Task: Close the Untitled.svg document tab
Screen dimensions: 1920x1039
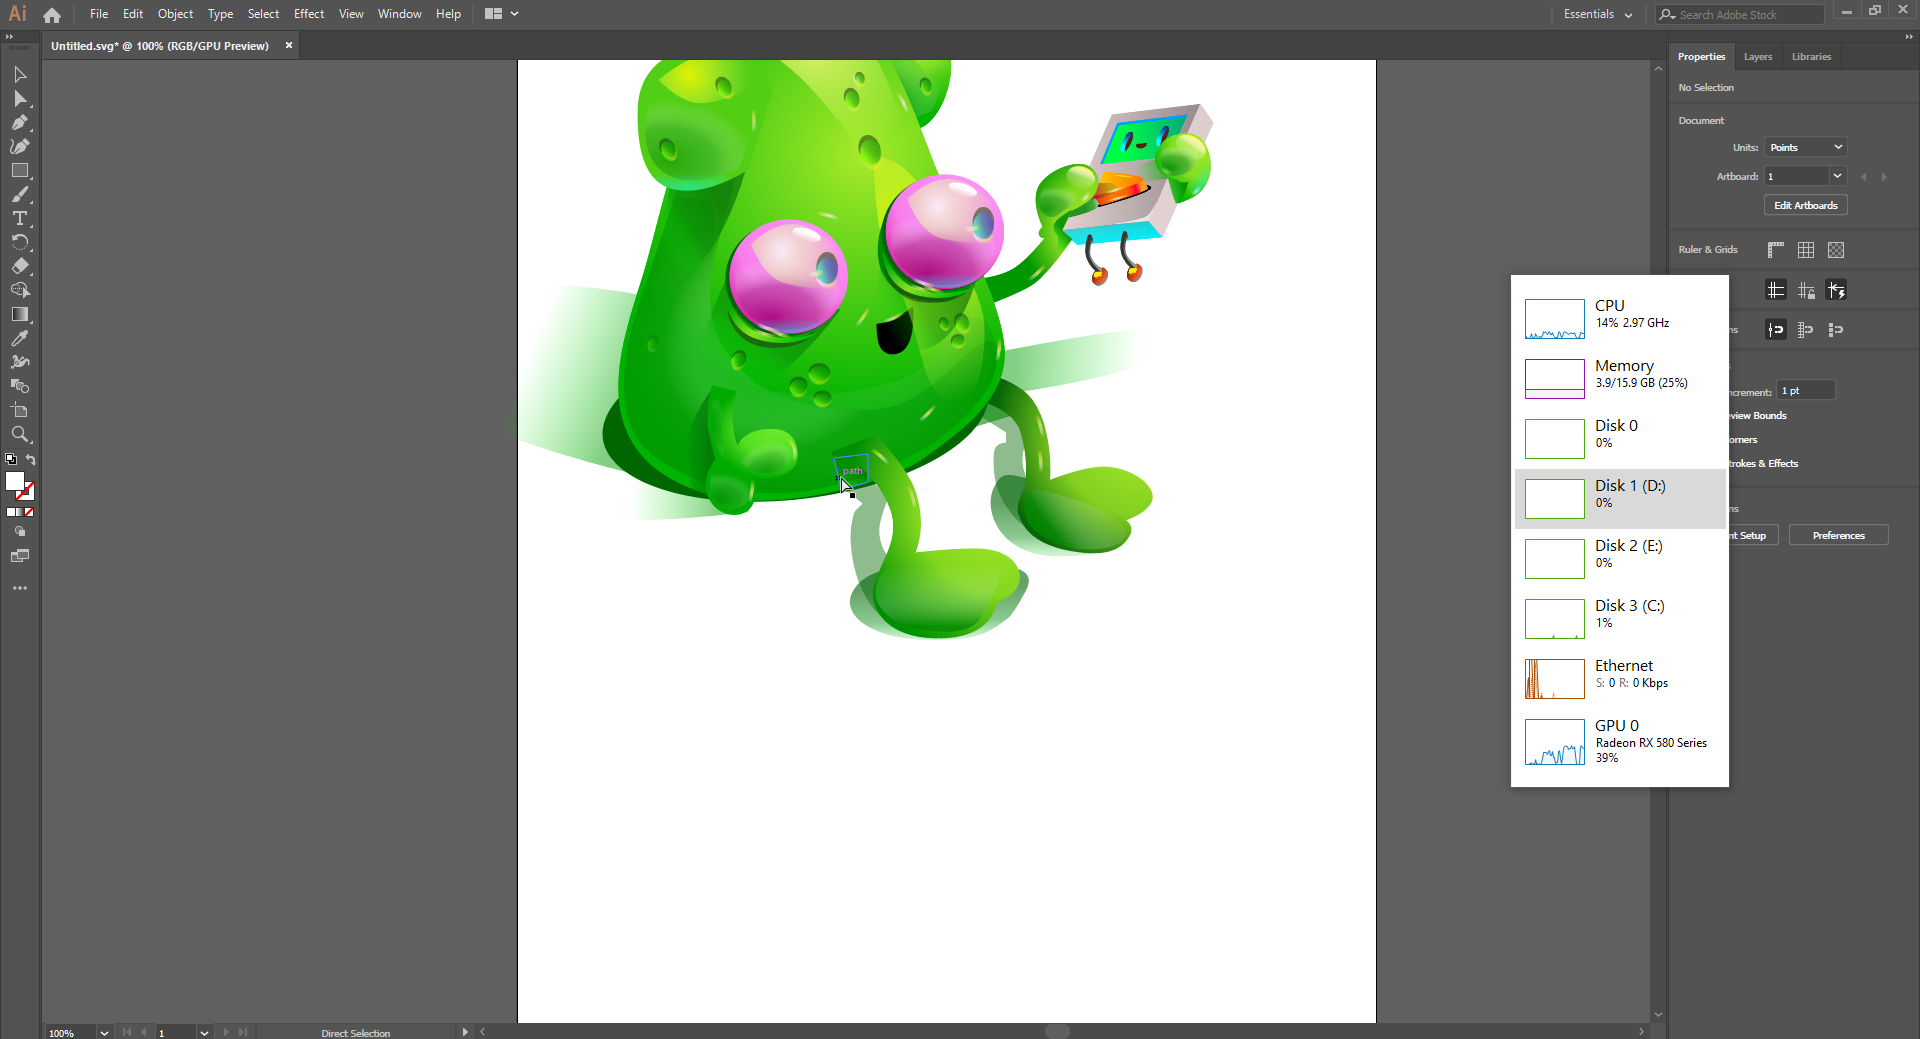Action: (x=289, y=45)
